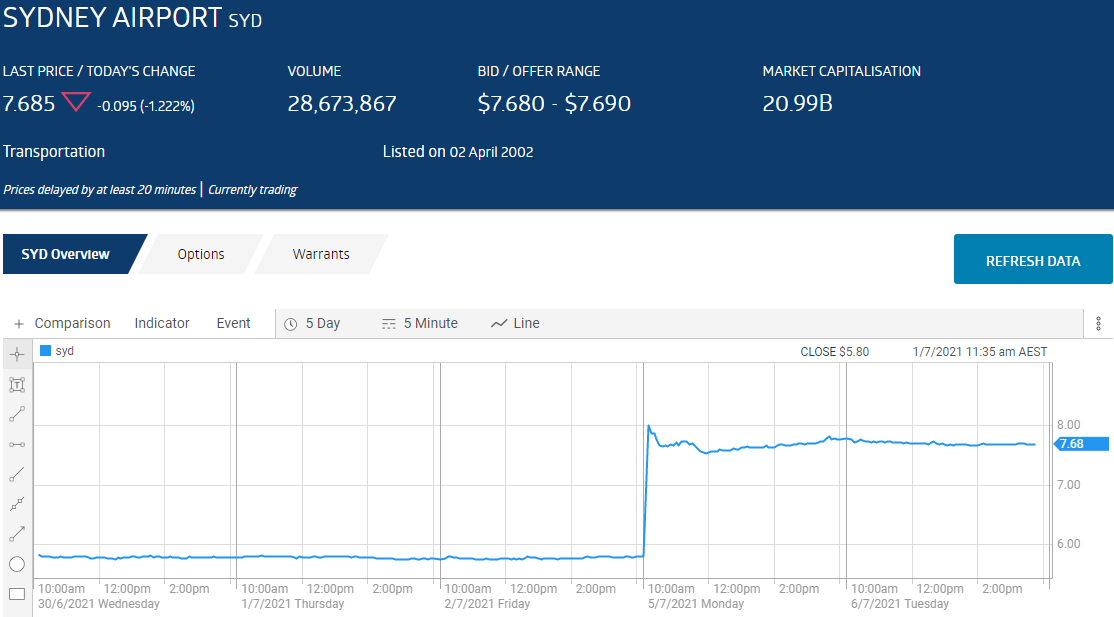The image size is (1114, 617).
Task: Select the ray line drawing tool
Action: [x=17, y=474]
